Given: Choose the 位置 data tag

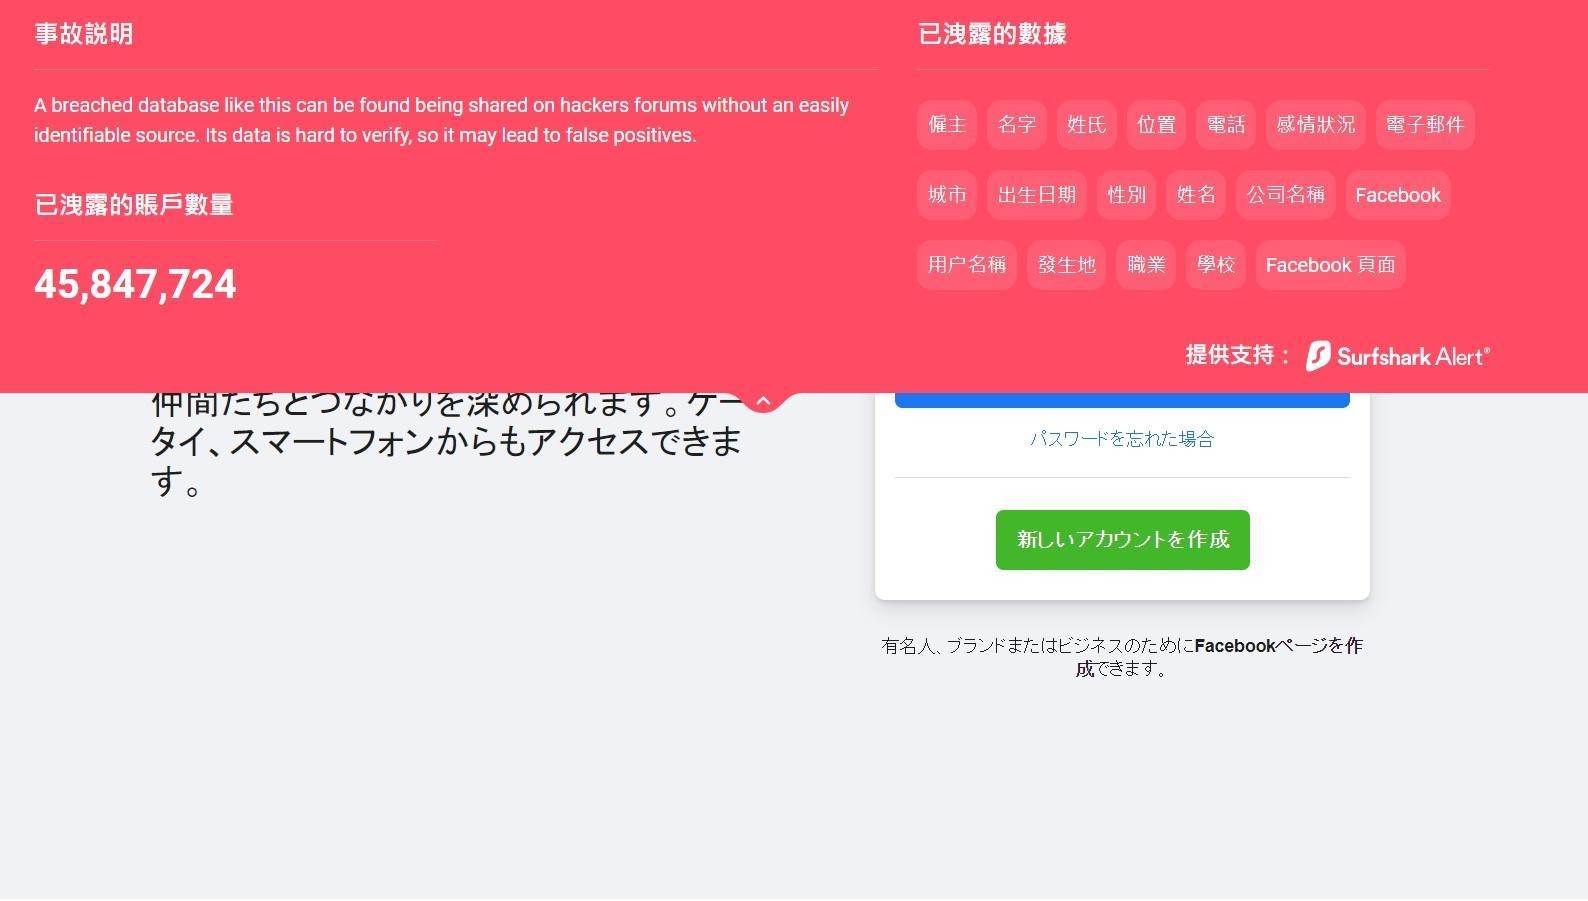Looking at the screenshot, I should click(1156, 125).
